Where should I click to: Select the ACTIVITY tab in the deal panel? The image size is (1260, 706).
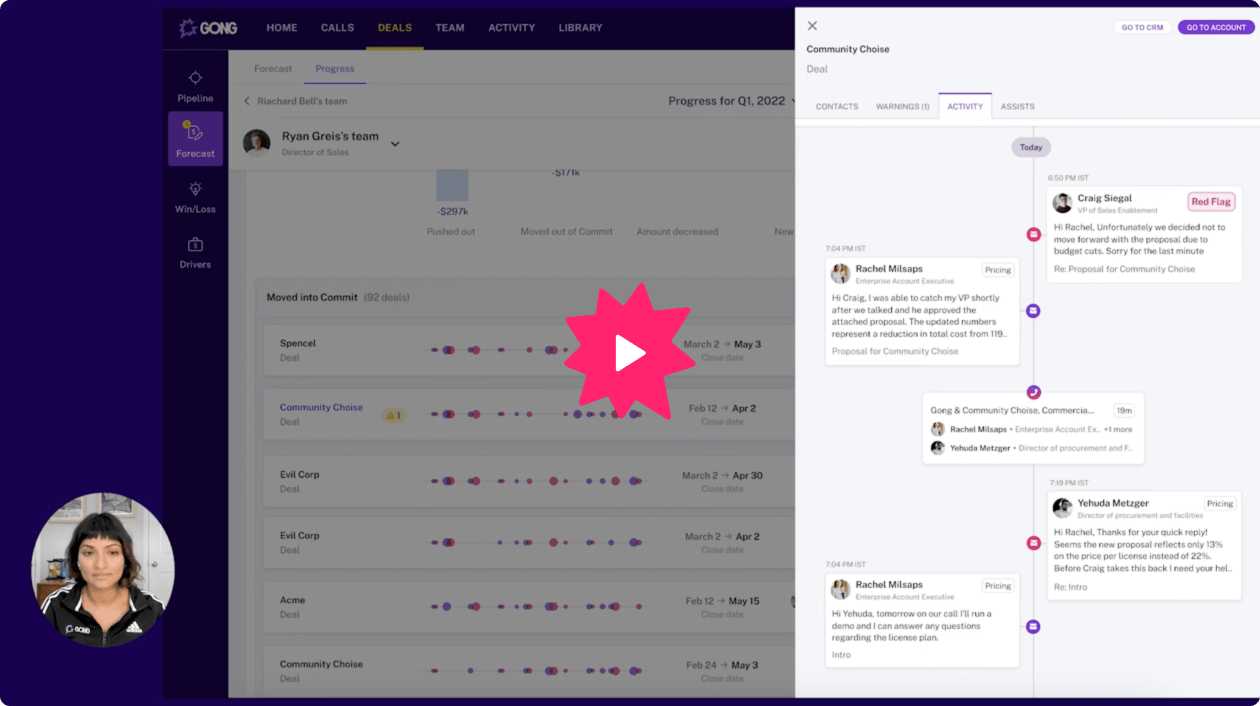[x=965, y=107]
